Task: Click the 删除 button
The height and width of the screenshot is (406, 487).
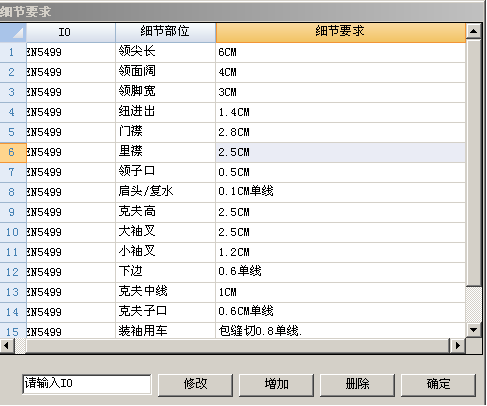Action: coord(357,385)
